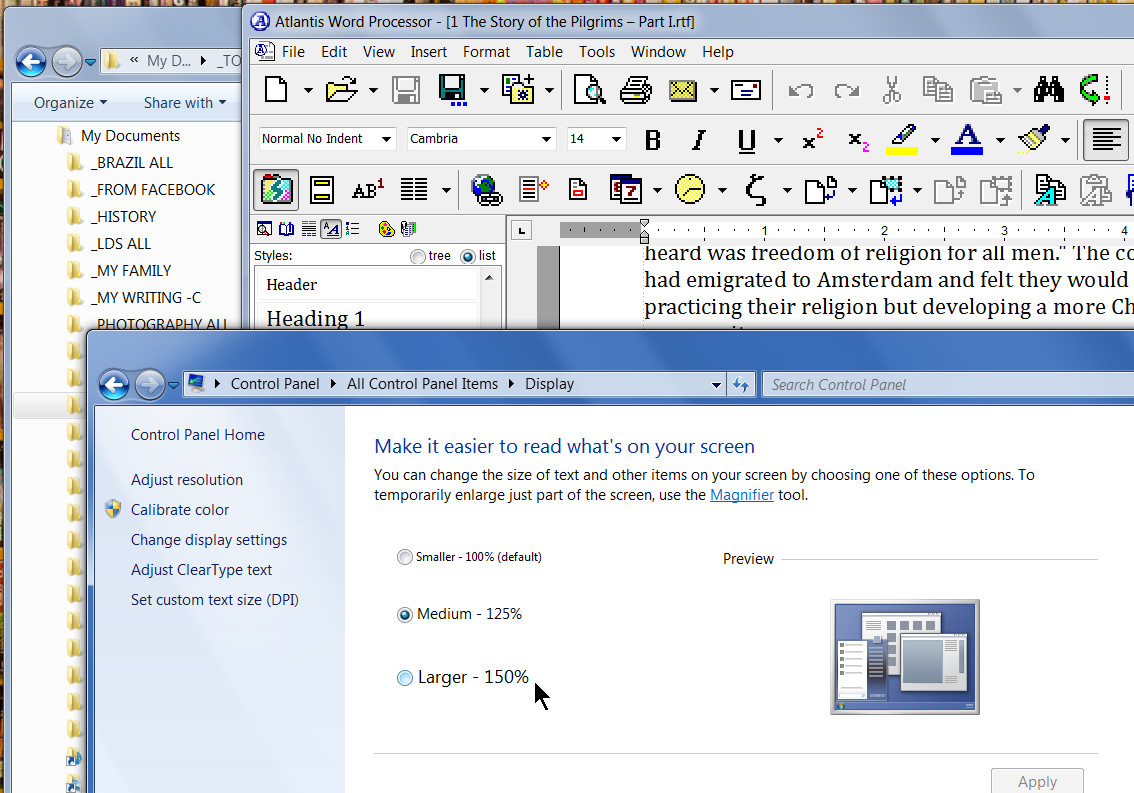
Task: Click the Redo arrow icon
Action: (847, 90)
